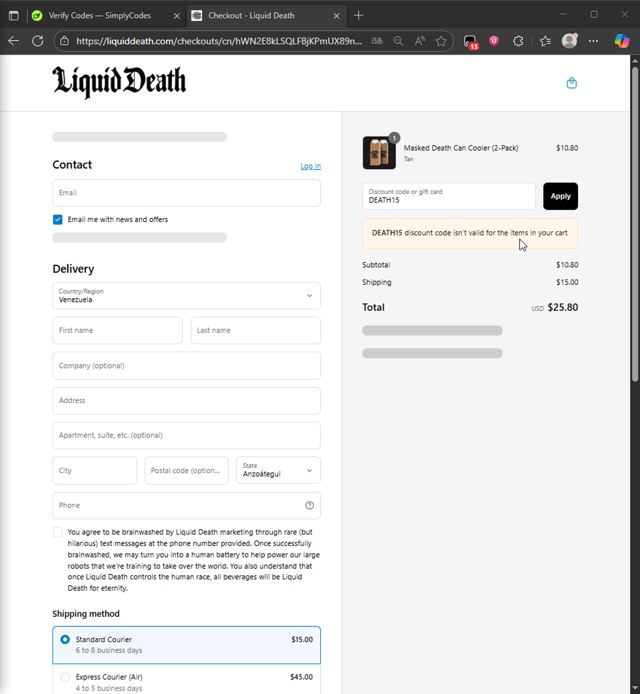Screen dimensions: 640x694
Task: Click the First name field
Action: coord(117,330)
